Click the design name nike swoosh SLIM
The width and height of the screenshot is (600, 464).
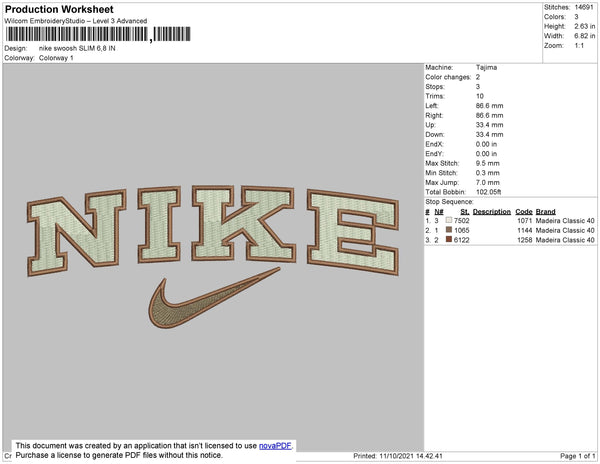coord(77,48)
